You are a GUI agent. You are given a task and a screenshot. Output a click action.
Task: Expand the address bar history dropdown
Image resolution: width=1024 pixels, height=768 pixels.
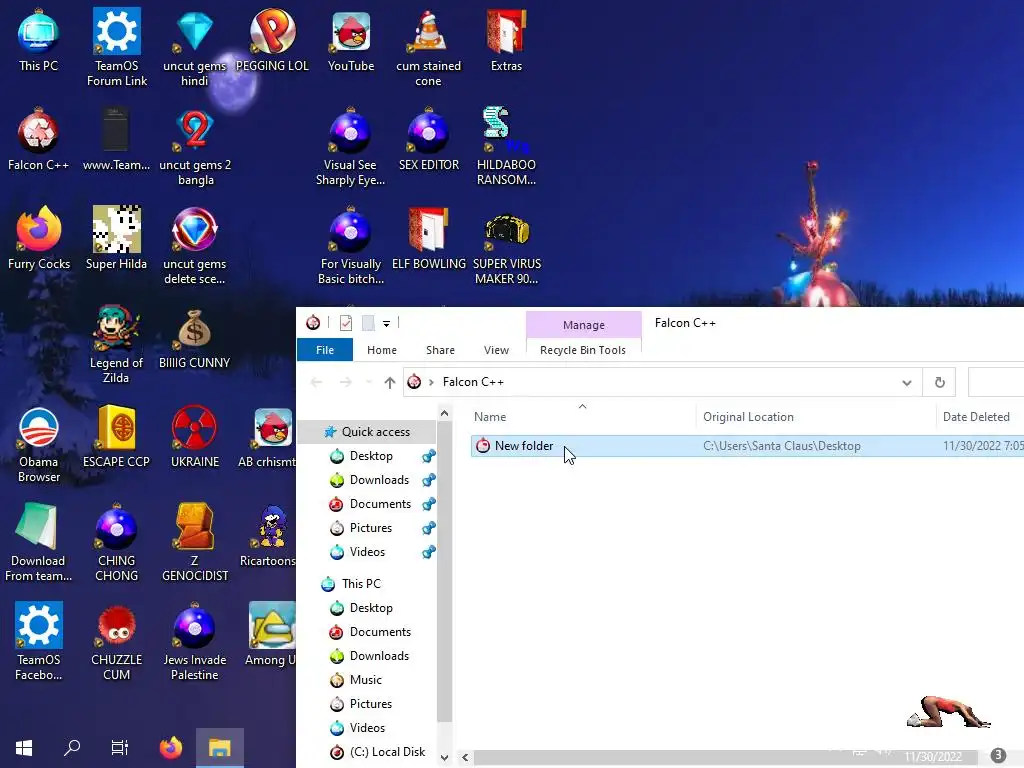tap(906, 383)
